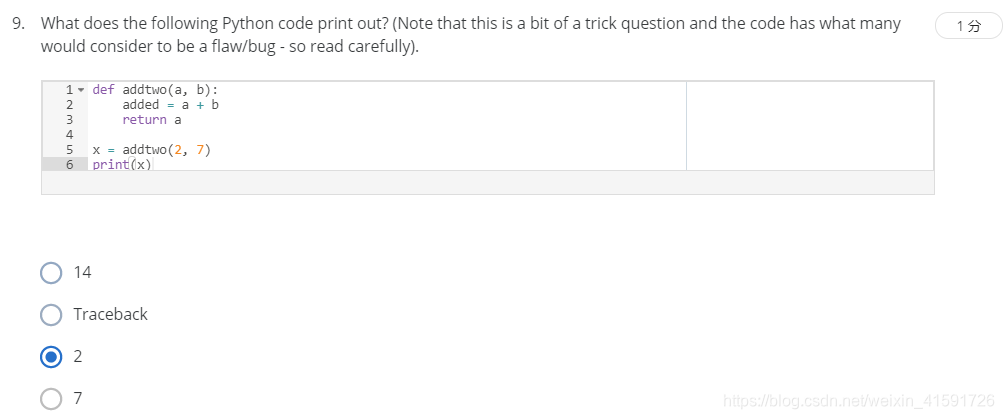The height and width of the screenshot is (419, 1004).
Task: Place cursor on the def addtwo line
Action: coord(156,90)
